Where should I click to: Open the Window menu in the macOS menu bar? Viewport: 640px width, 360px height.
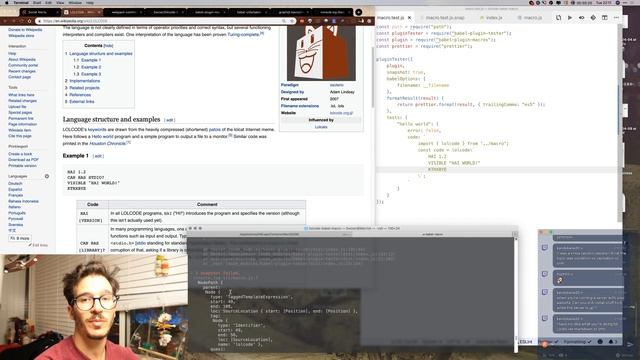click(75, 2)
